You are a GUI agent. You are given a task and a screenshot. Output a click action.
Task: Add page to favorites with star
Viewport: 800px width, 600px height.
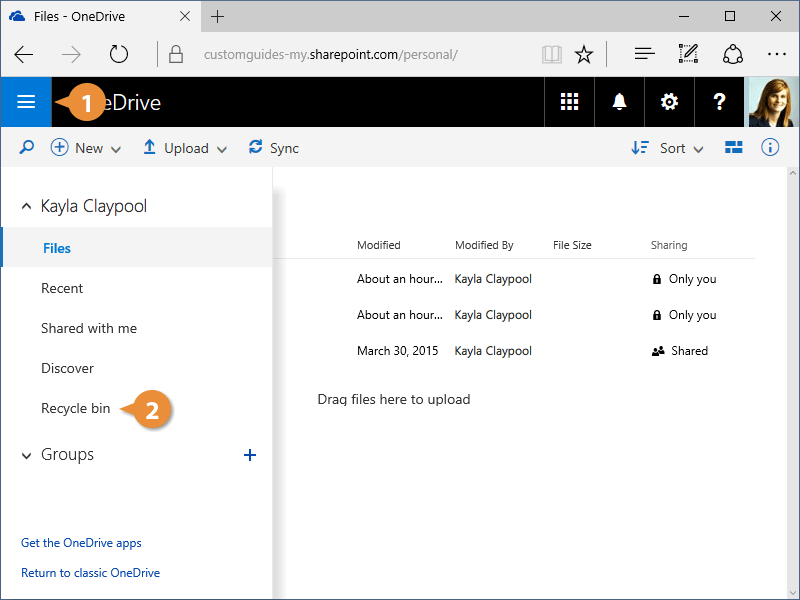click(584, 54)
